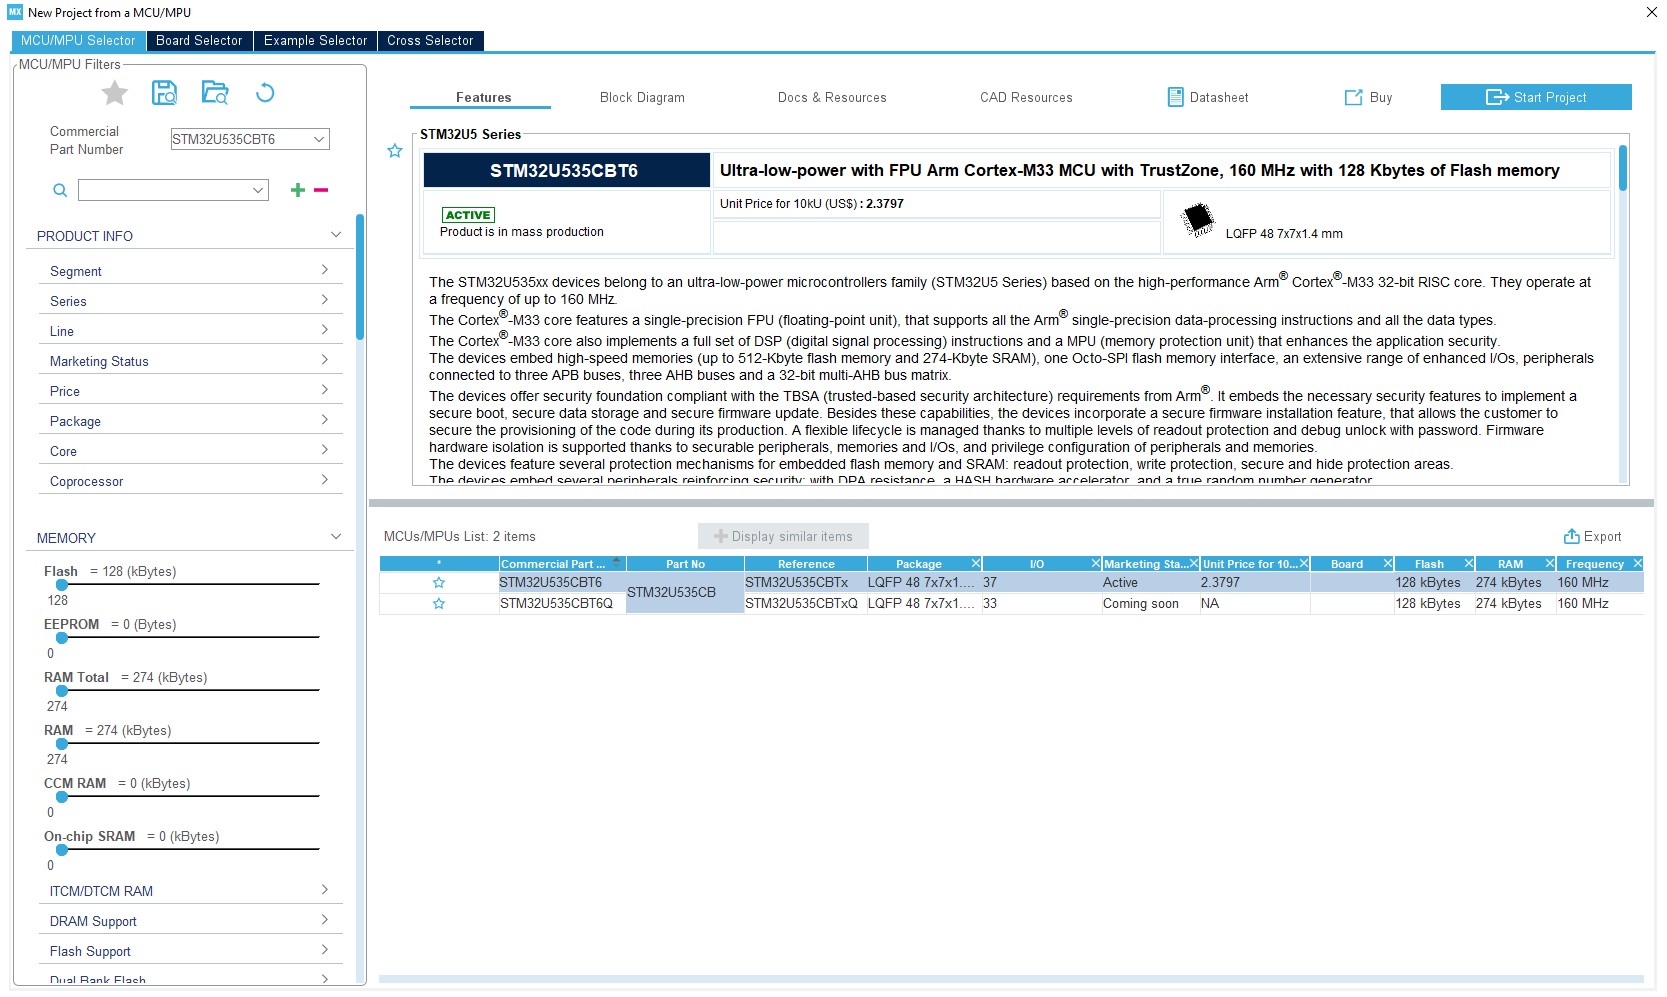Star the STM32U535CBT6Q row in list
The height and width of the screenshot is (997, 1667).
439,604
